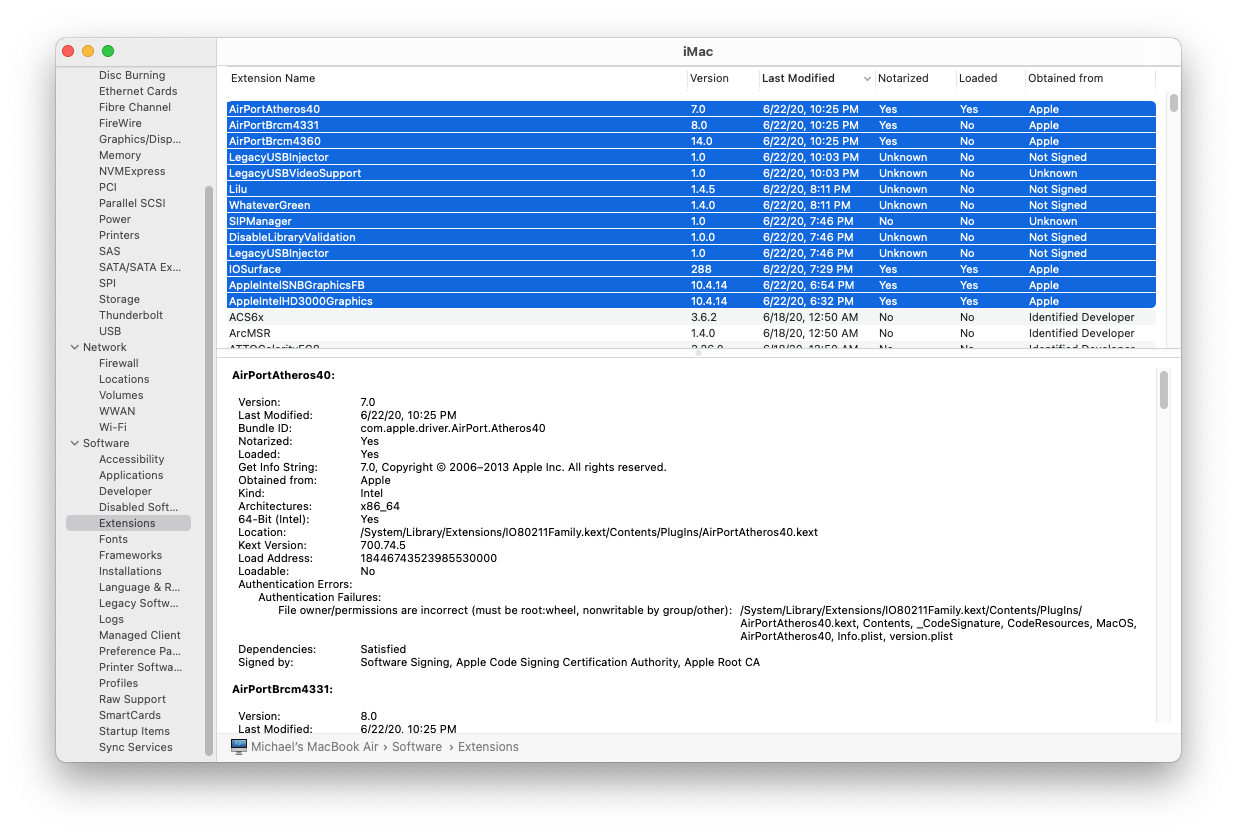Sort by Loaded column header
Image resolution: width=1237 pixels, height=836 pixels.
point(978,78)
